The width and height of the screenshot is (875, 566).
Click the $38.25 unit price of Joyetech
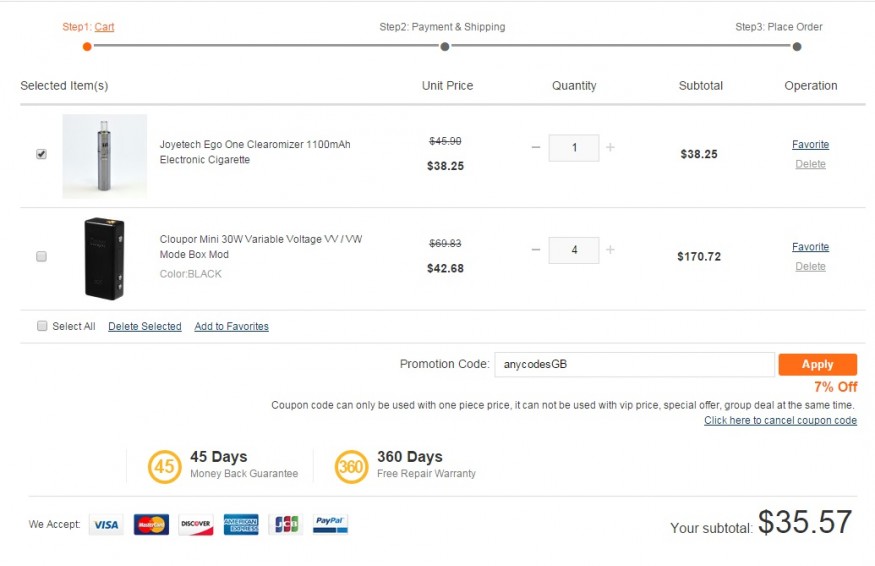445,166
